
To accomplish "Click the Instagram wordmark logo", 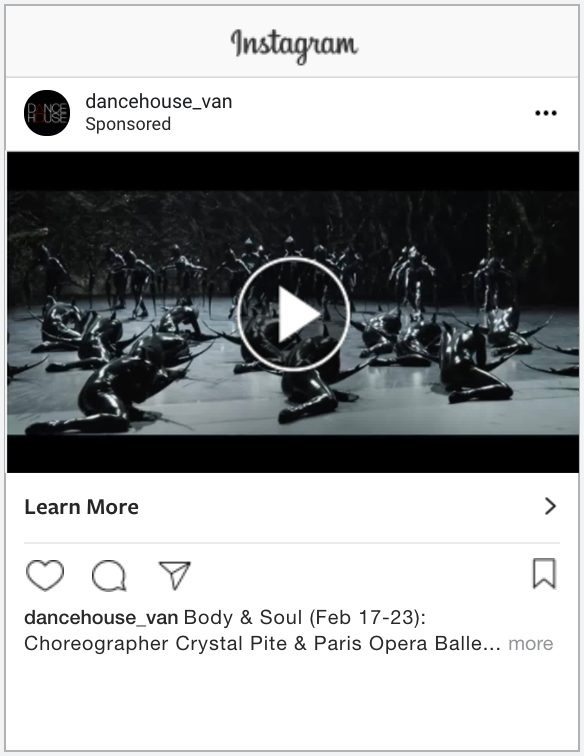I will 294,45.
